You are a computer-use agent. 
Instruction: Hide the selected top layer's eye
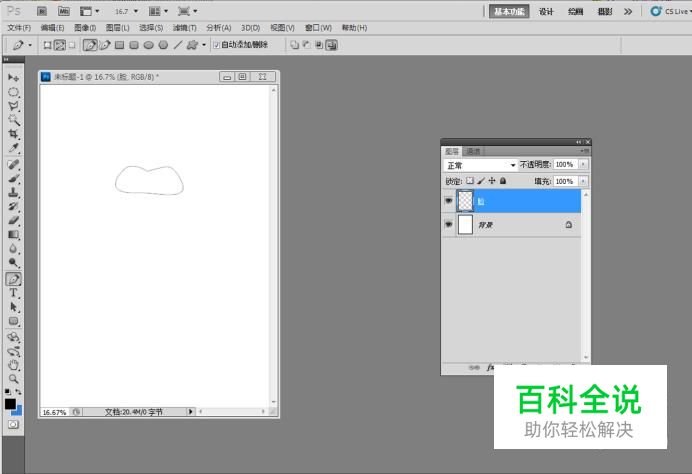(x=449, y=201)
